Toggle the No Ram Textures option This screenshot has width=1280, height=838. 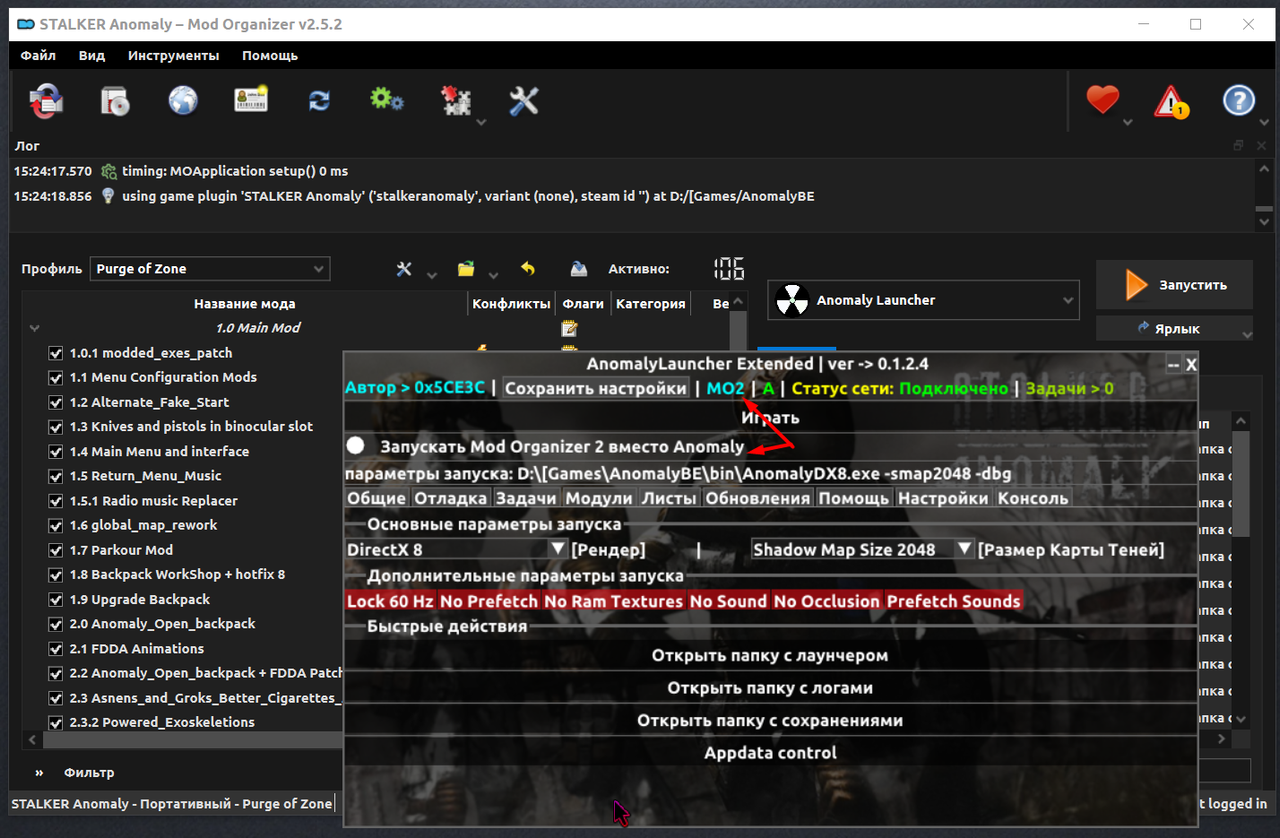(x=613, y=601)
